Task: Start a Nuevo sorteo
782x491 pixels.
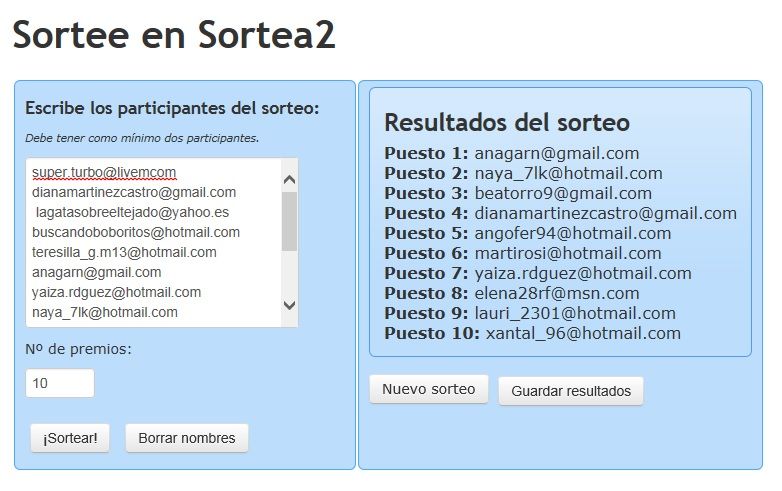Action: coord(428,389)
